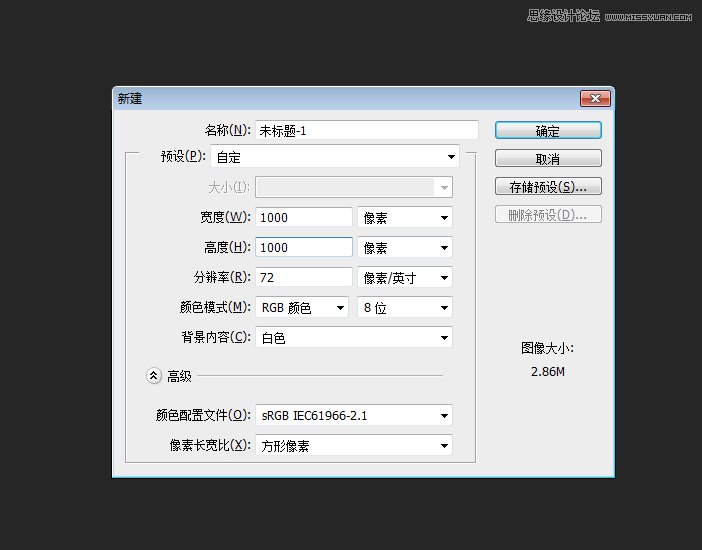
Task: Click the disabled 删除预设(D)... button
Action: coord(548,215)
